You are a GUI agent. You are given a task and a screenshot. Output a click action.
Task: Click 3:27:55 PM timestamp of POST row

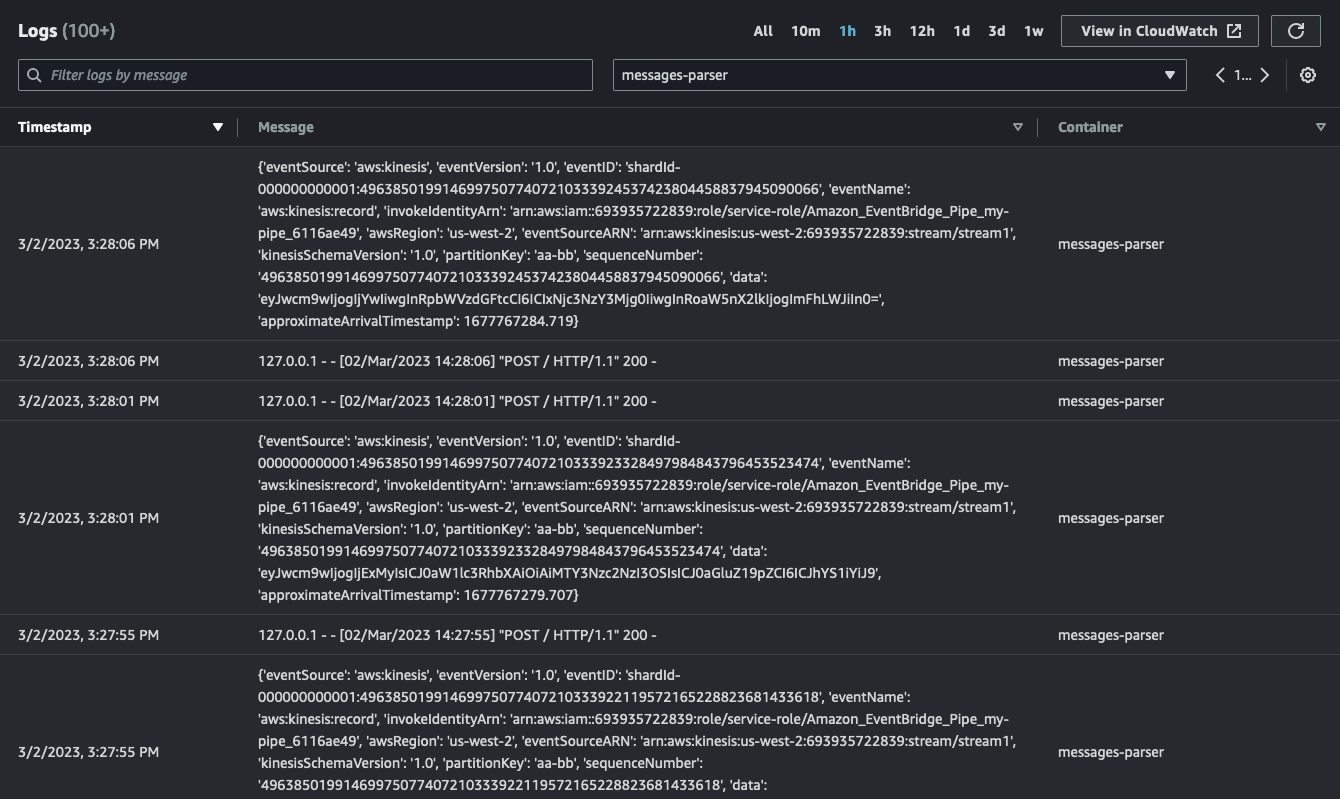[88, 635]
